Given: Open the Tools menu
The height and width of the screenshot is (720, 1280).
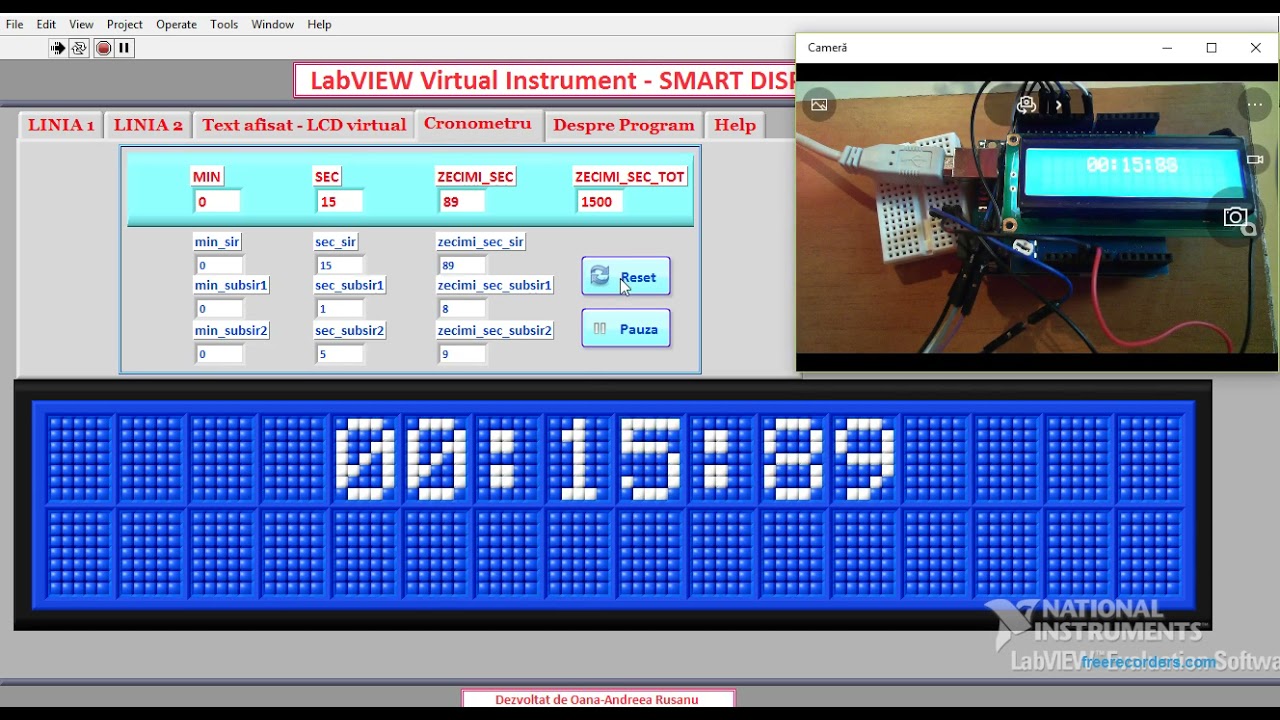Looking at the screenshot, I should (x=224, y=24).
